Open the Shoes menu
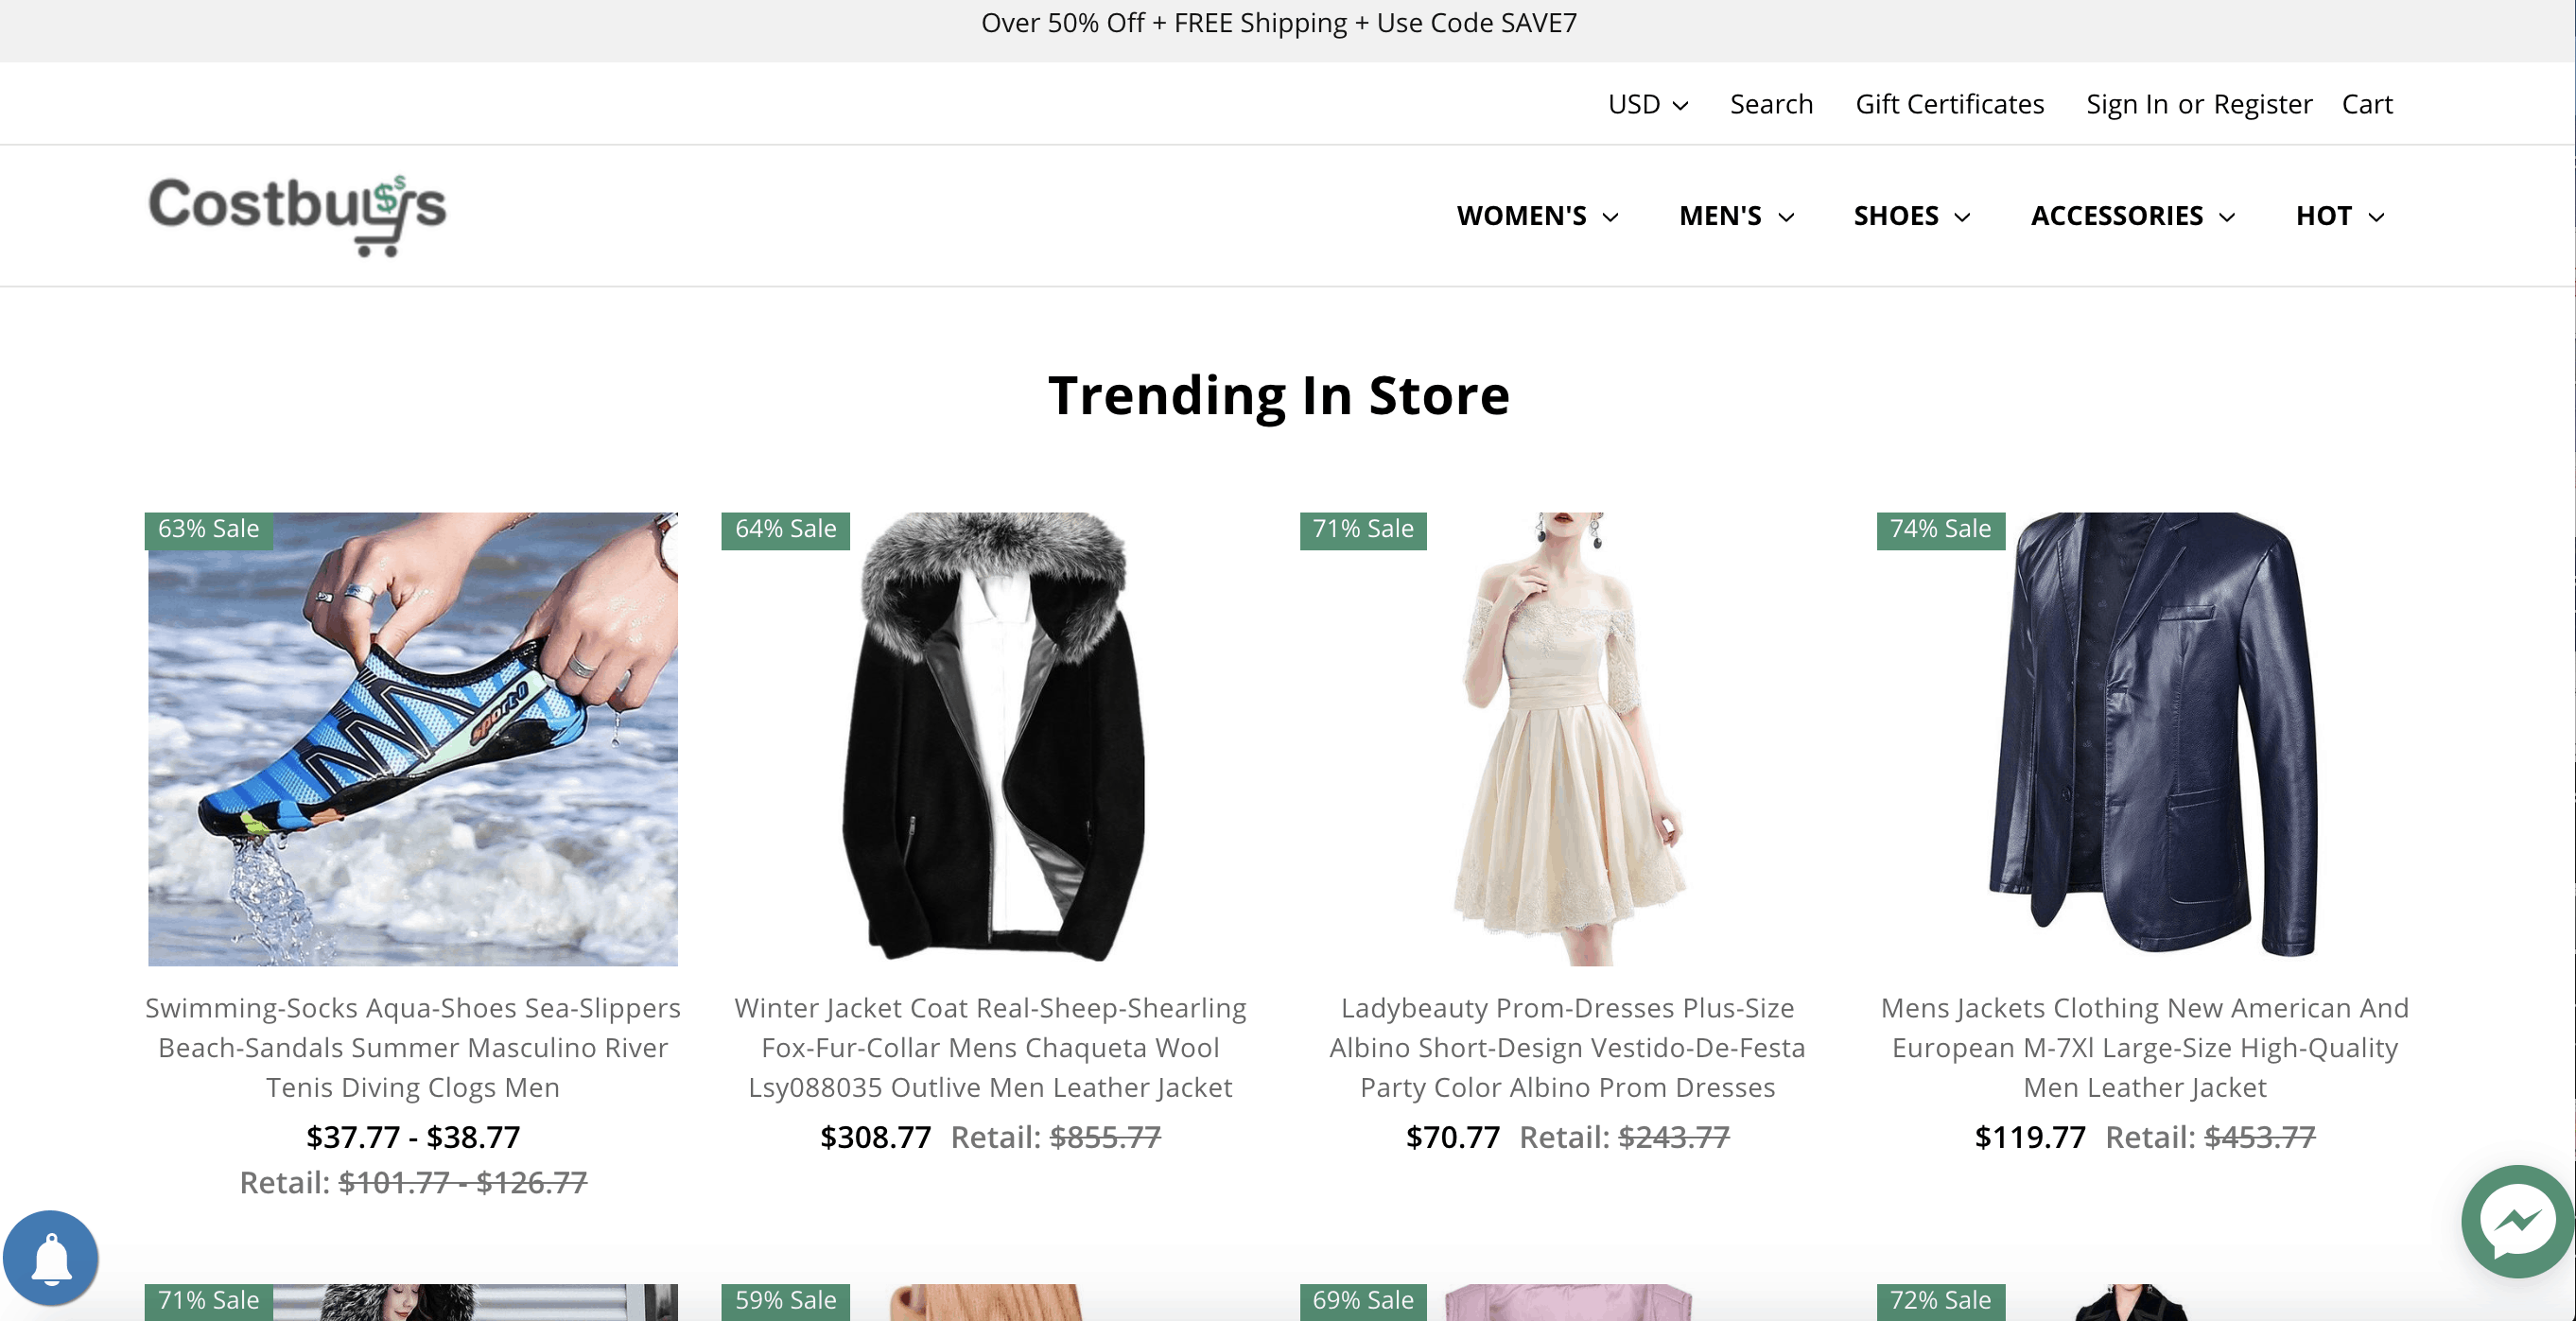The height and width of the screenshot is (1321, 2576). [1911, 216]
